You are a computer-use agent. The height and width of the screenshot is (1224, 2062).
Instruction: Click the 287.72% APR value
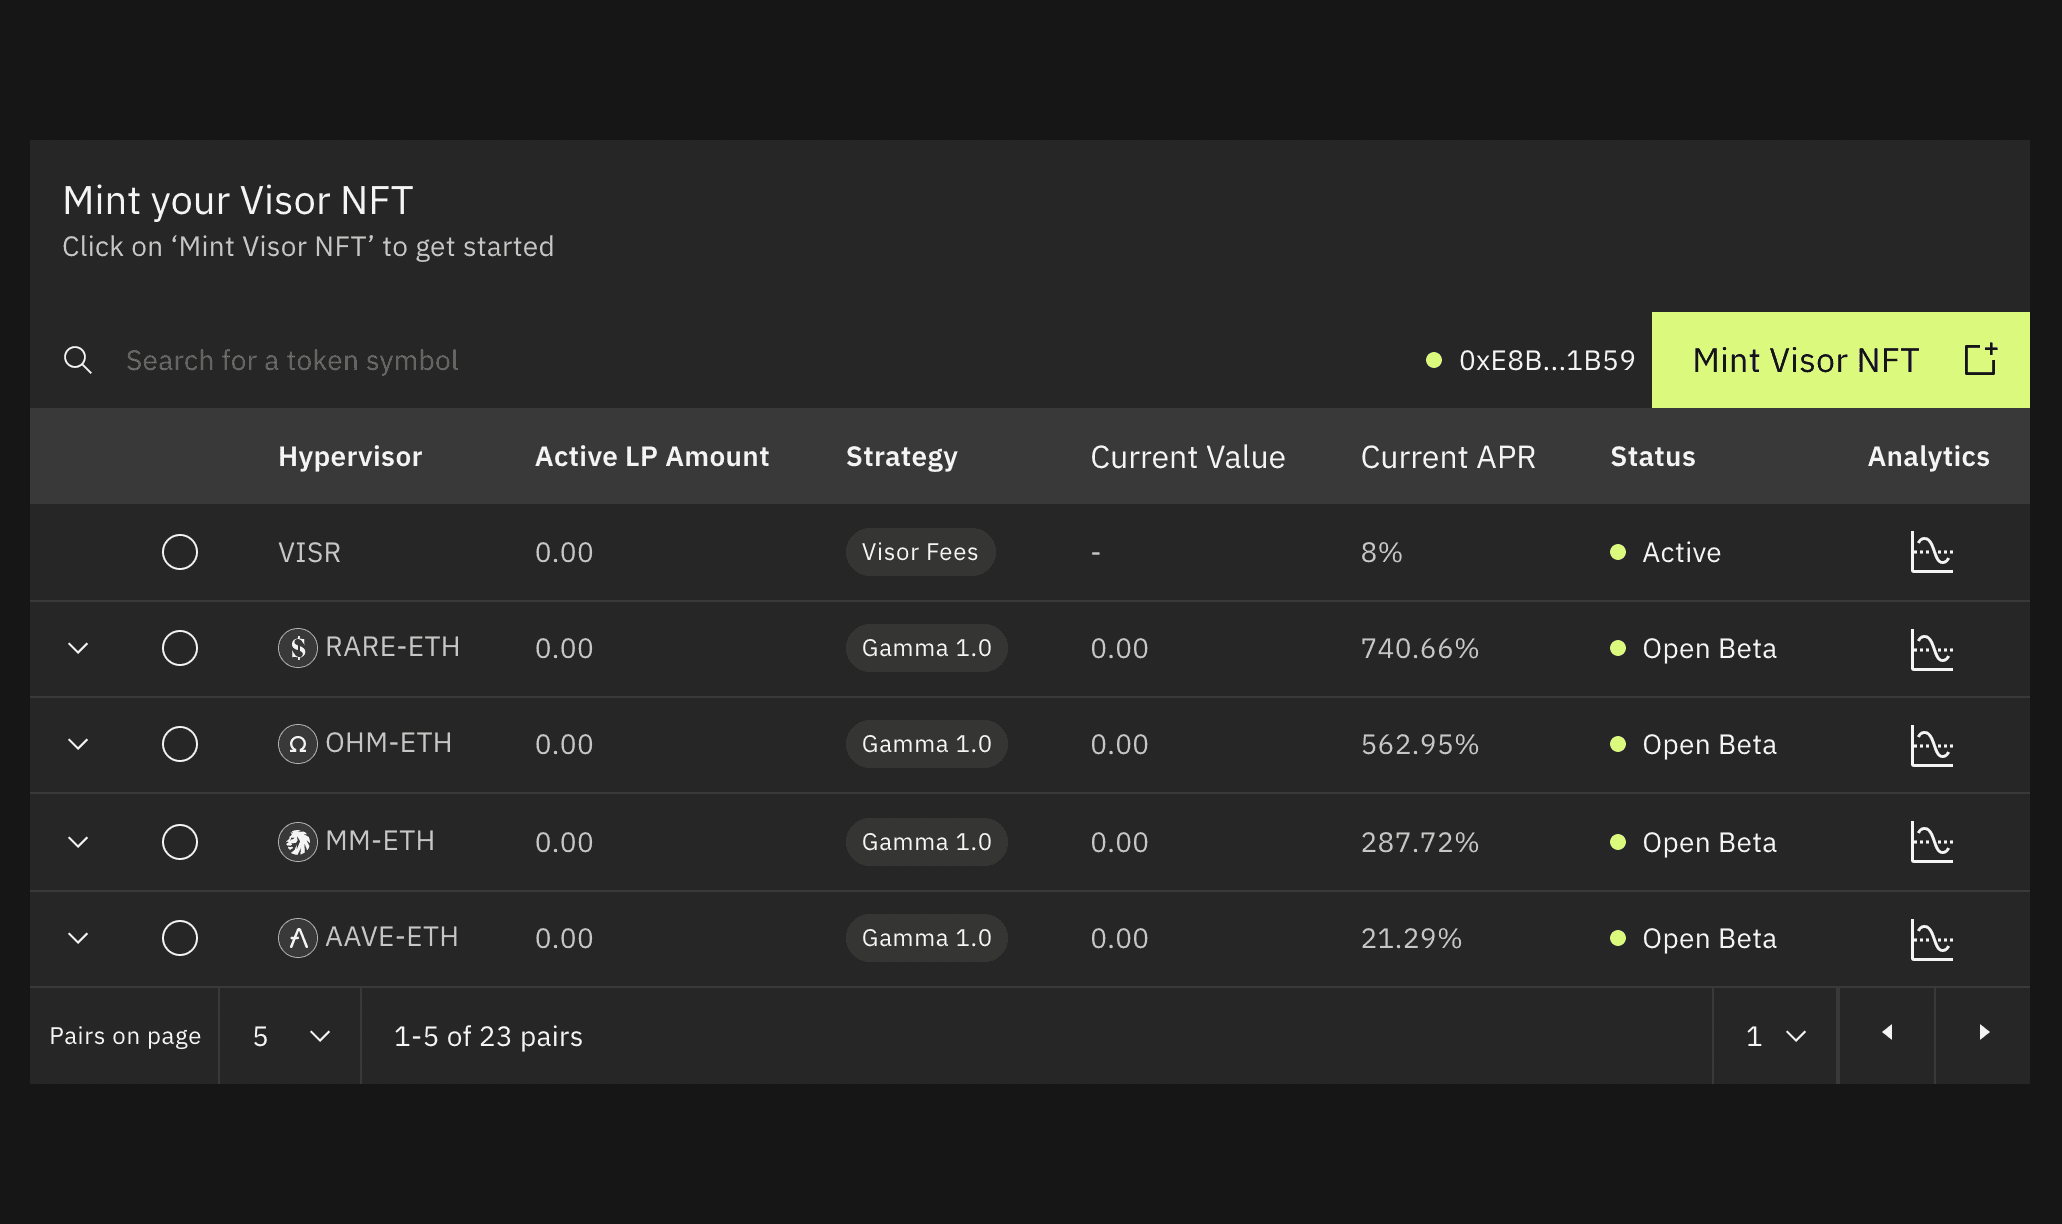click(1420, 843)
